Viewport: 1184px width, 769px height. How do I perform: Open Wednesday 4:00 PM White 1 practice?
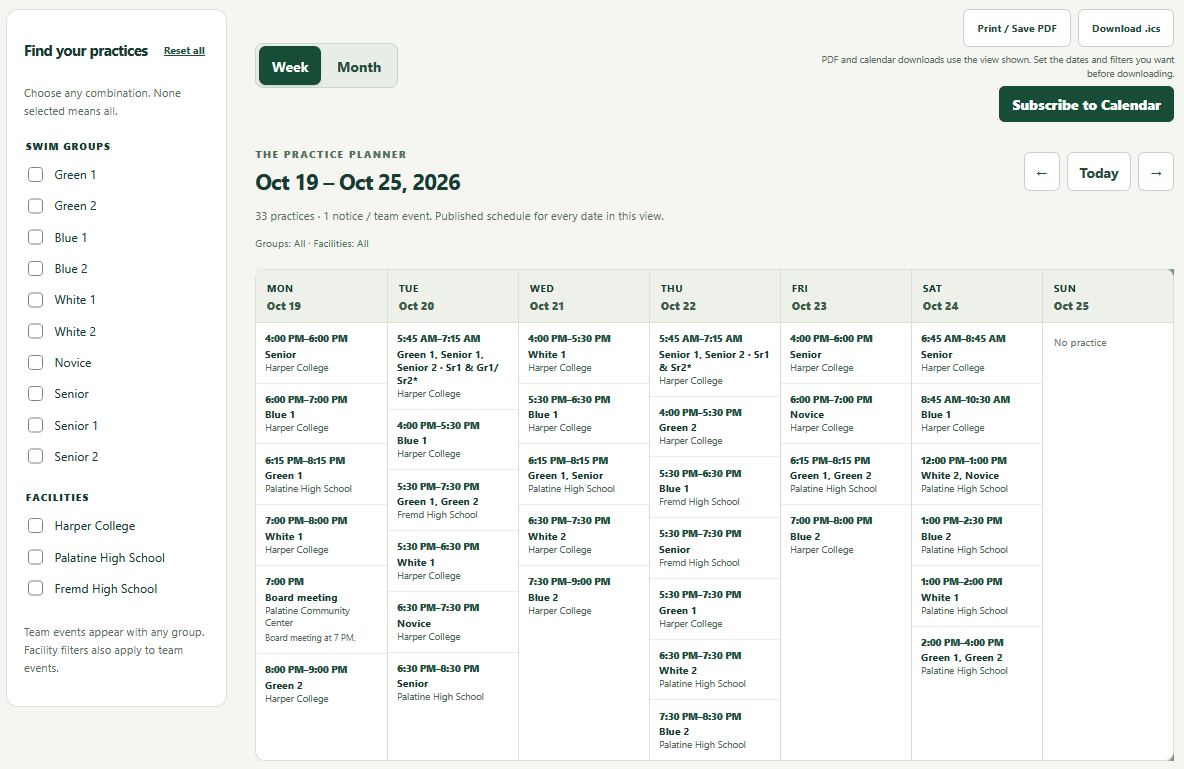[584, 353]
